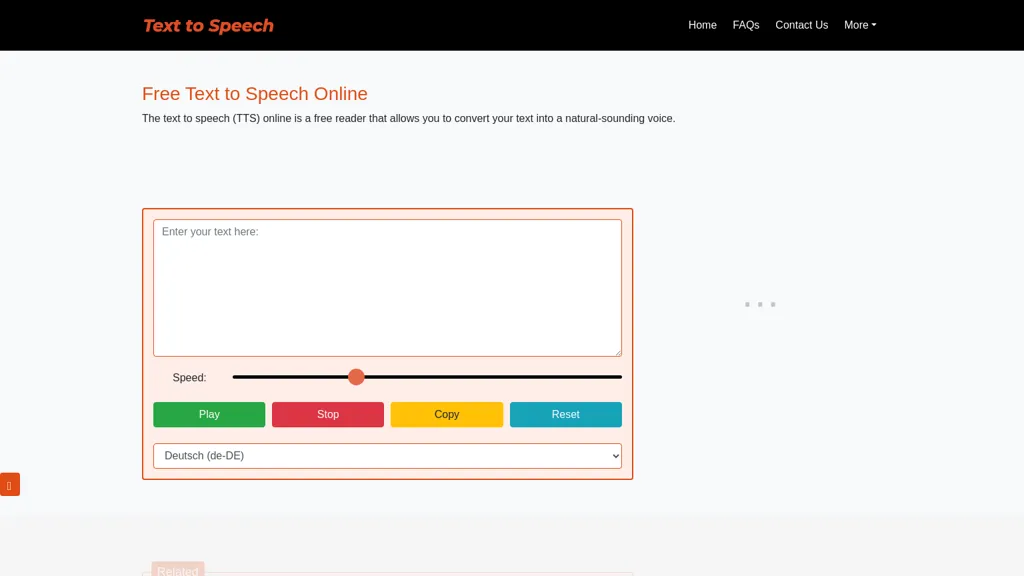Open the Deutsch (de-DE) language dropdown

pyautogui.click(x=387, y=455)
